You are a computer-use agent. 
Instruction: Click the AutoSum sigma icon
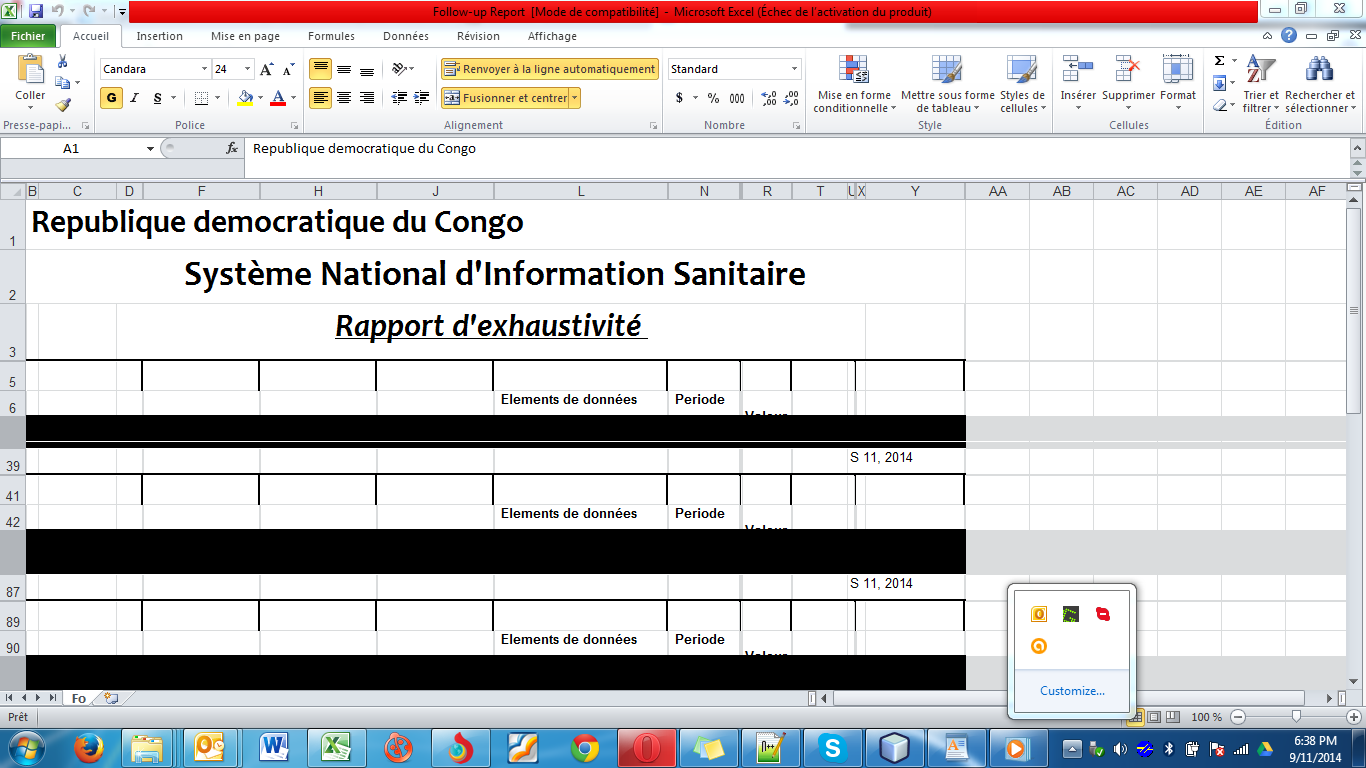1219,61
